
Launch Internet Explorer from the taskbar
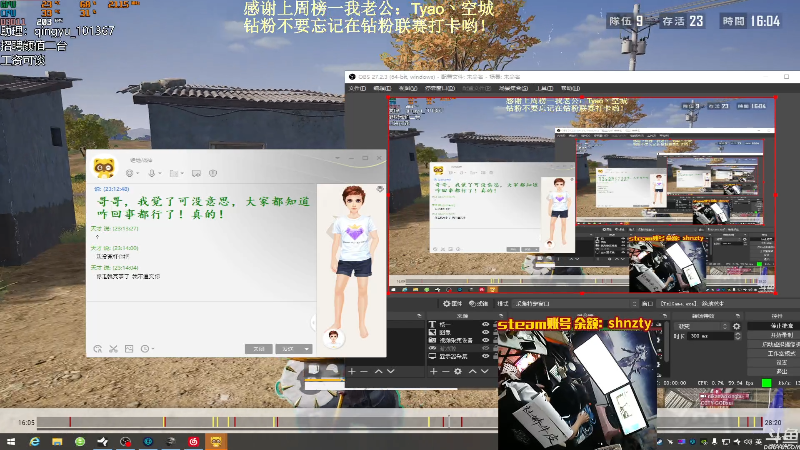(34, 441)
